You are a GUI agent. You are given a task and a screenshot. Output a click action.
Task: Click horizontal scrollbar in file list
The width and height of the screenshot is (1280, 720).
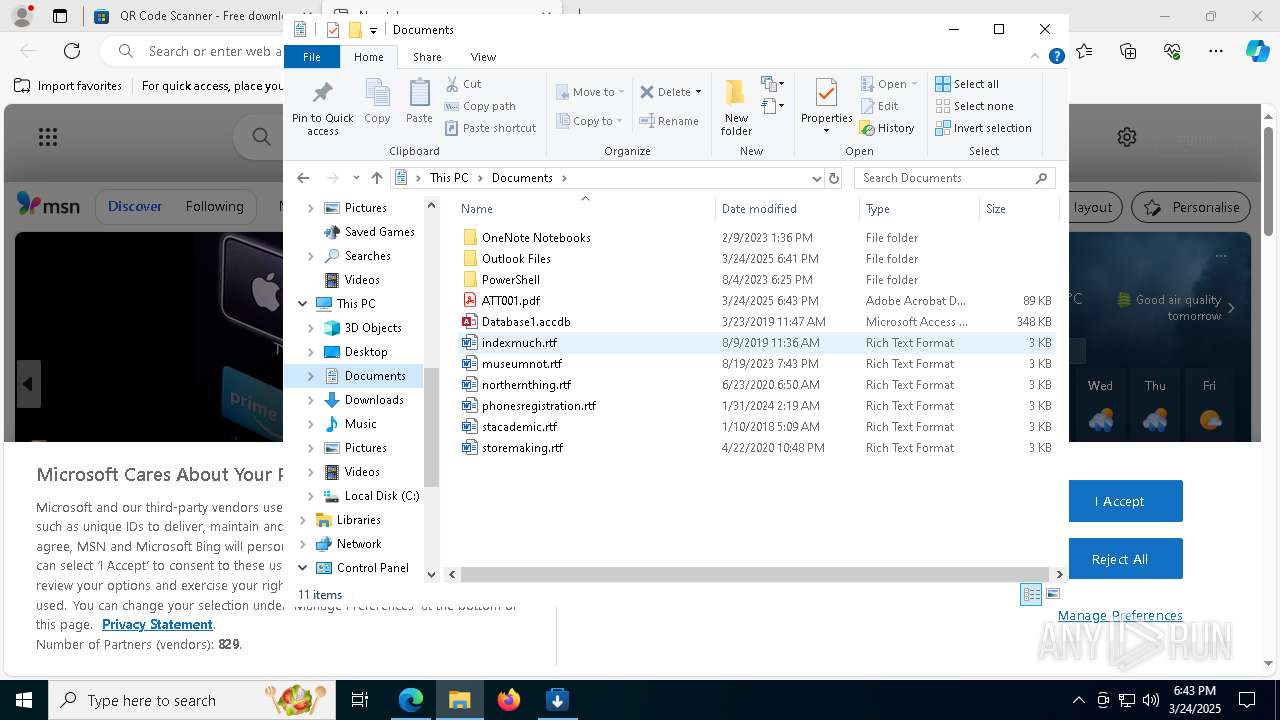pyautogui.click(x=755, y=574)
